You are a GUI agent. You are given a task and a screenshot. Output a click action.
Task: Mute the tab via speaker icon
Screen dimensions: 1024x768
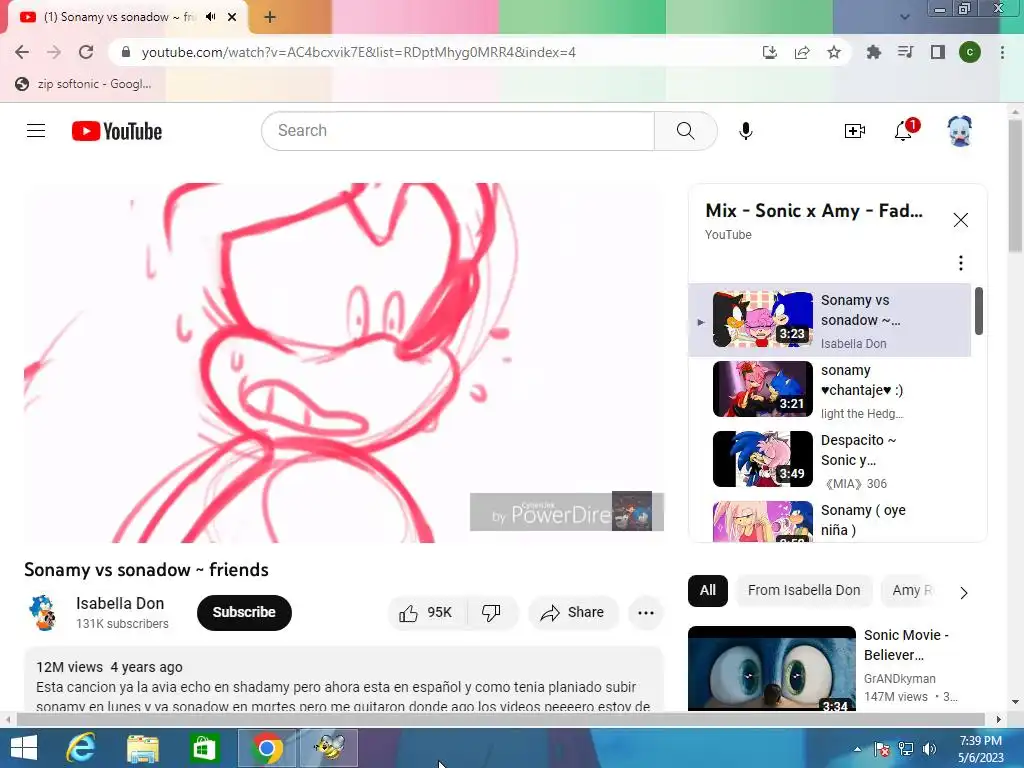210,17
